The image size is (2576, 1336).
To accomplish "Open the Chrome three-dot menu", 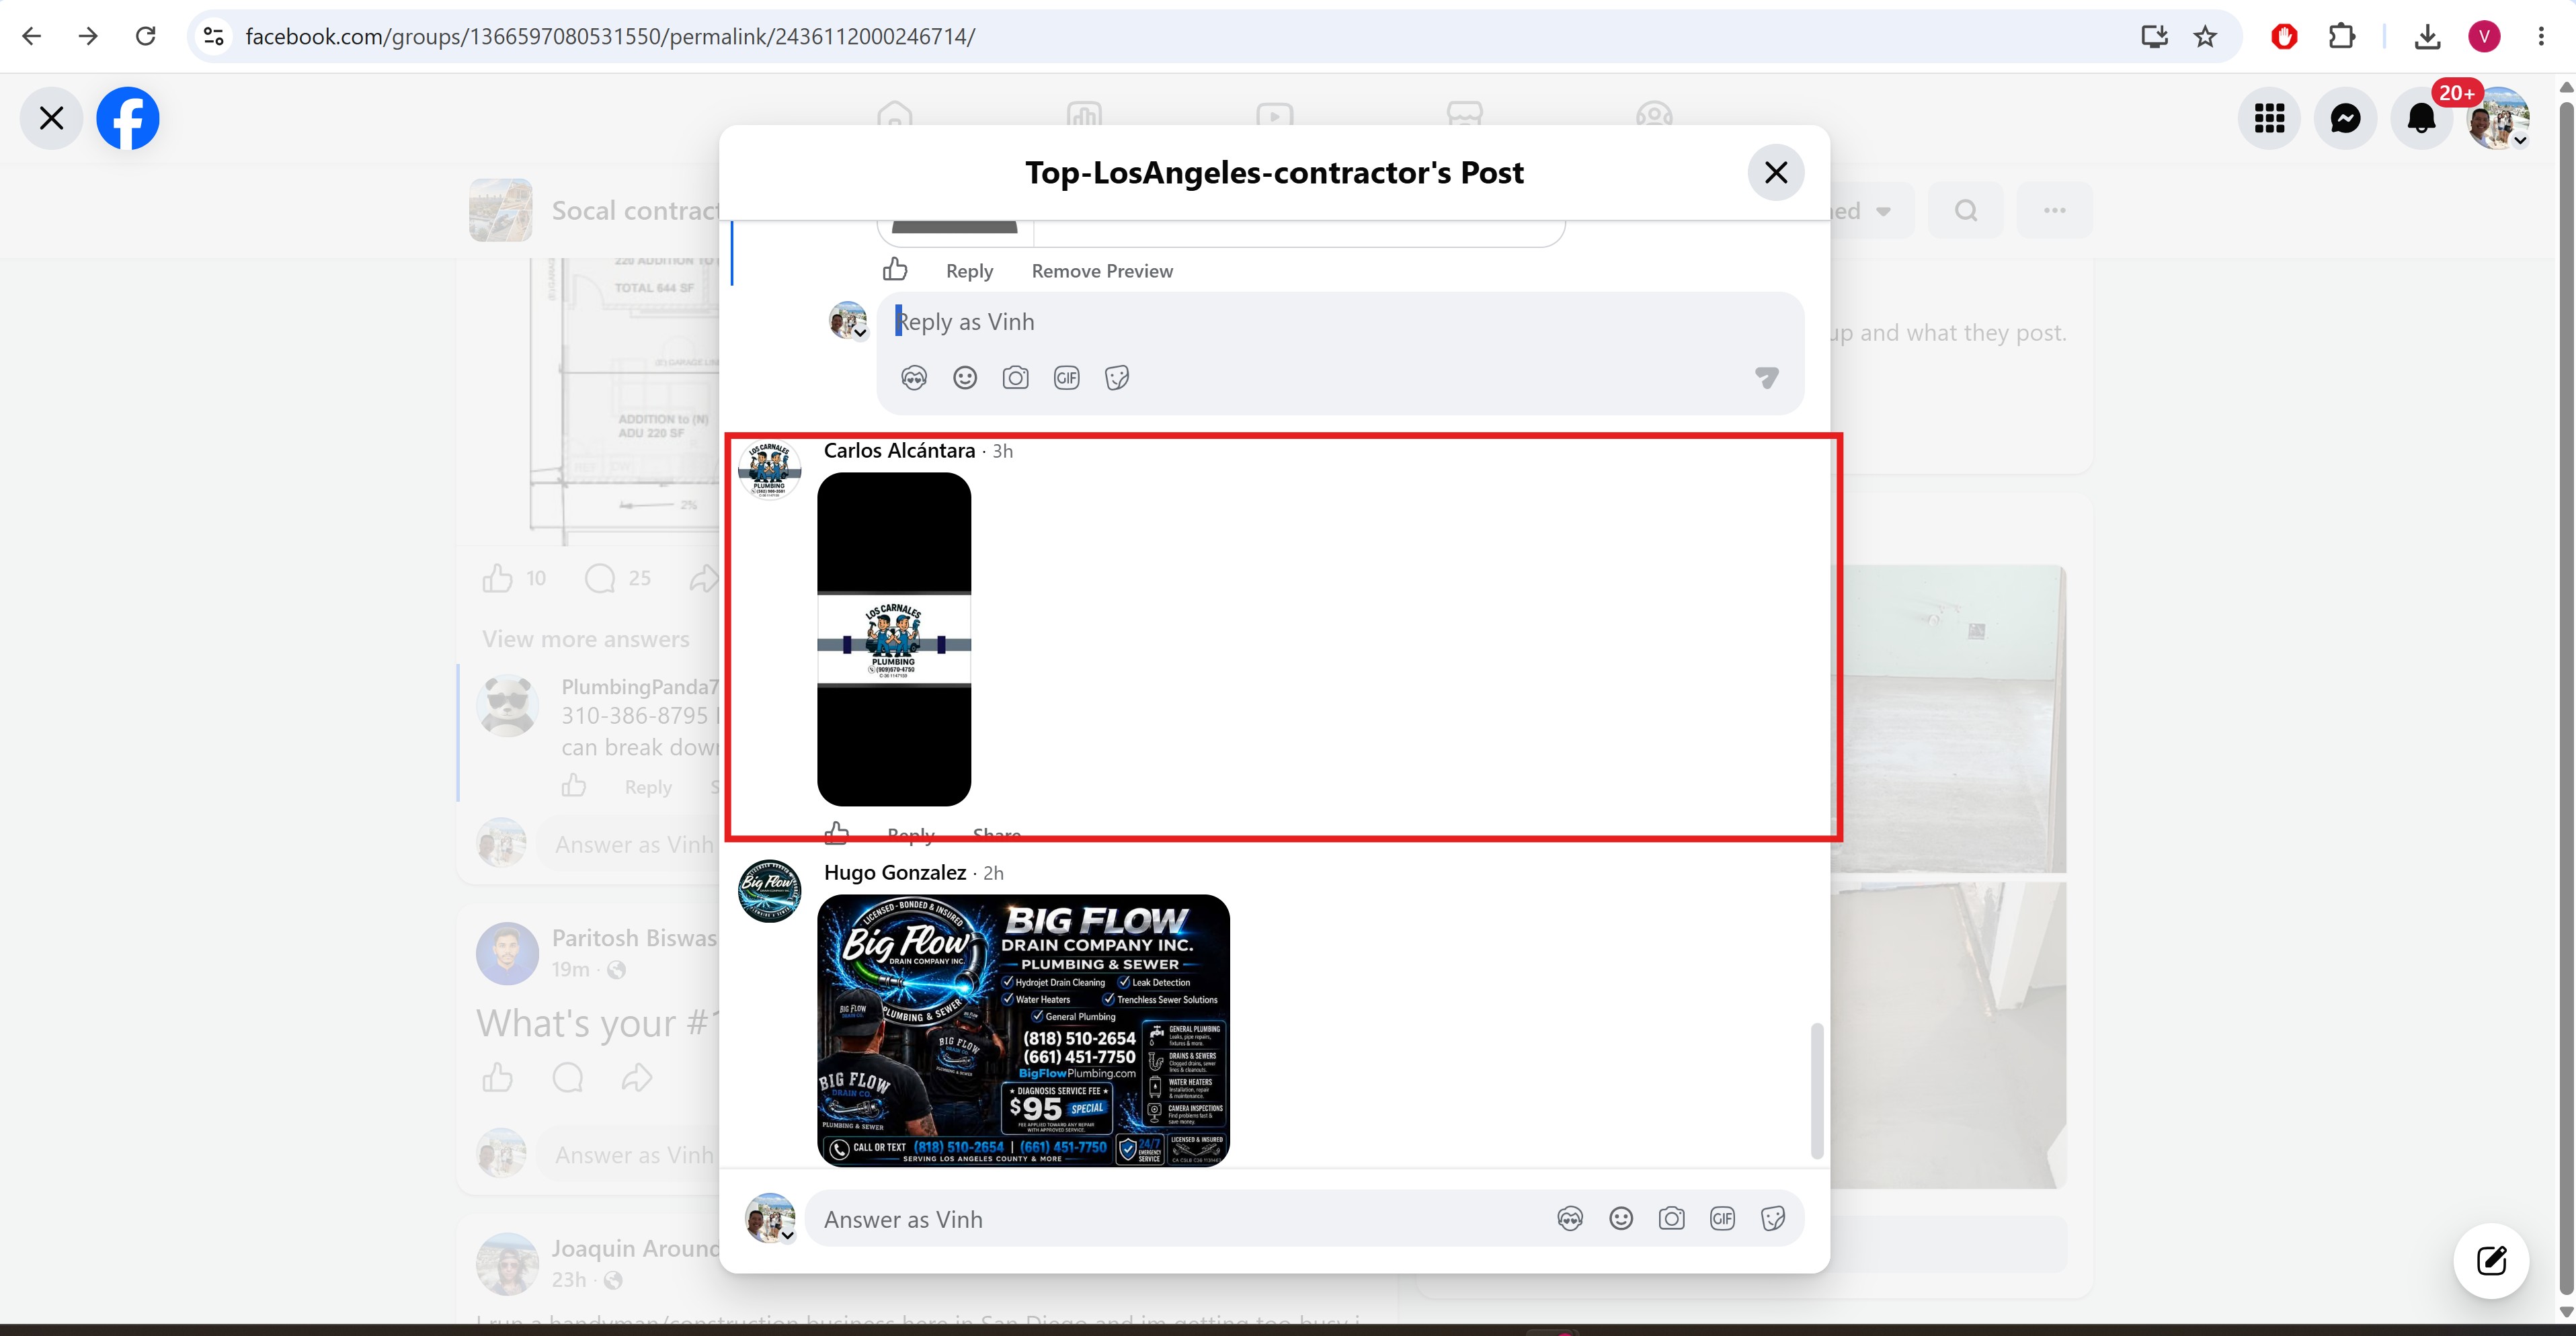I will 2541,36.
